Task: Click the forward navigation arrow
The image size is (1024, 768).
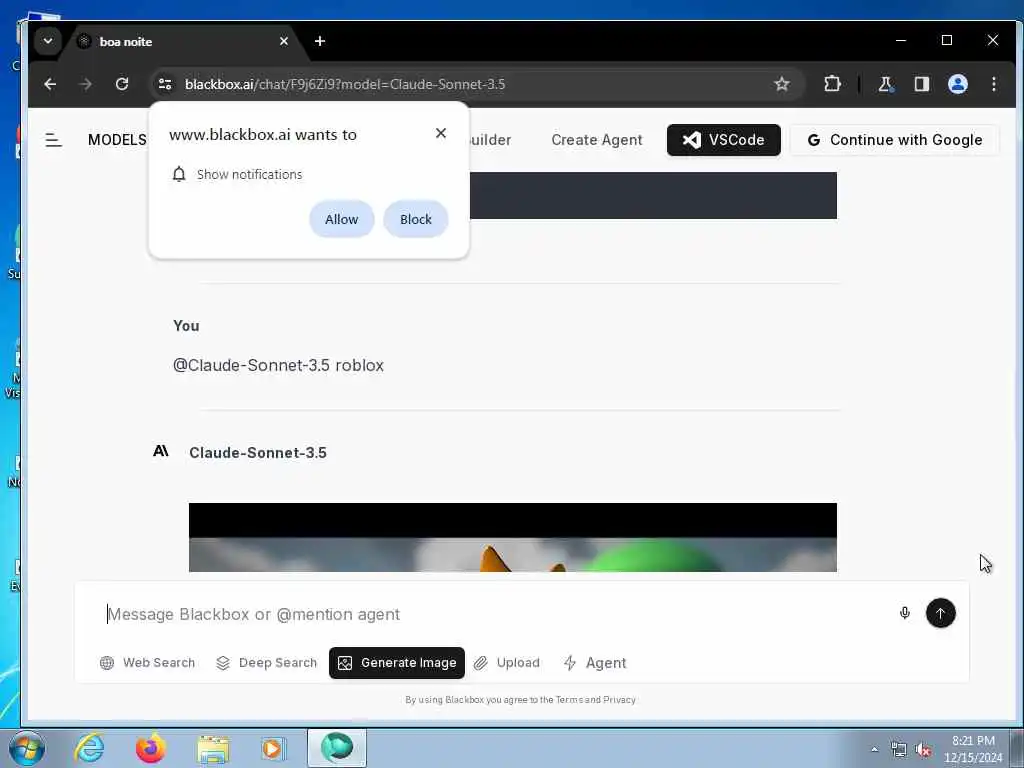Action: pos(86,84)
